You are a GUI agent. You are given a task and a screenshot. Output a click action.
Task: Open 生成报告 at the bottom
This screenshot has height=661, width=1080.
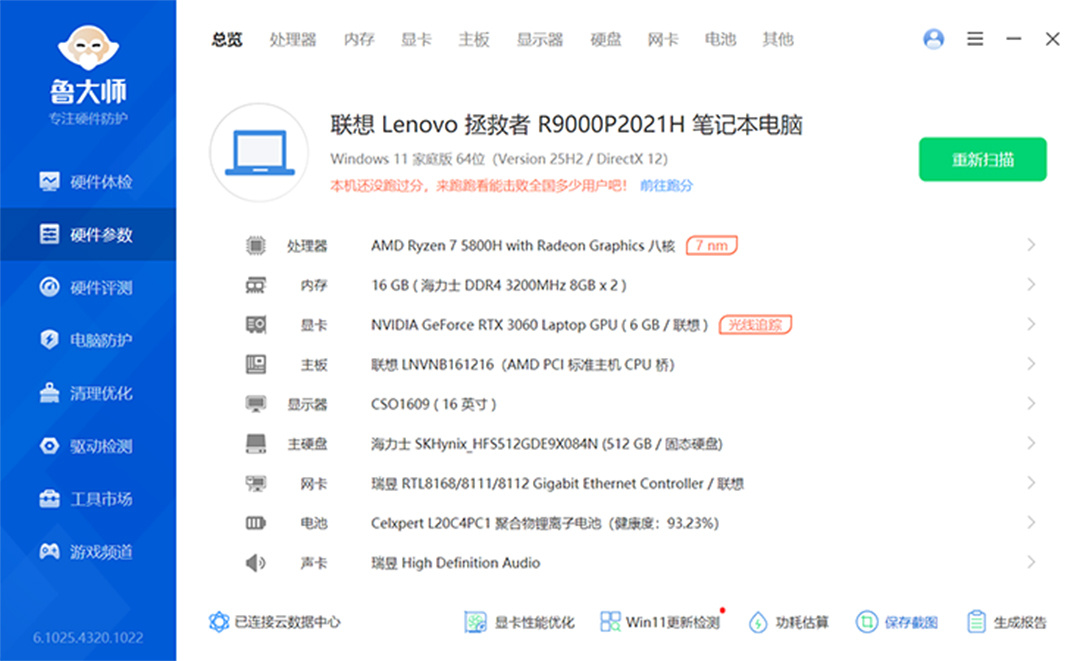pos(1007,622)
